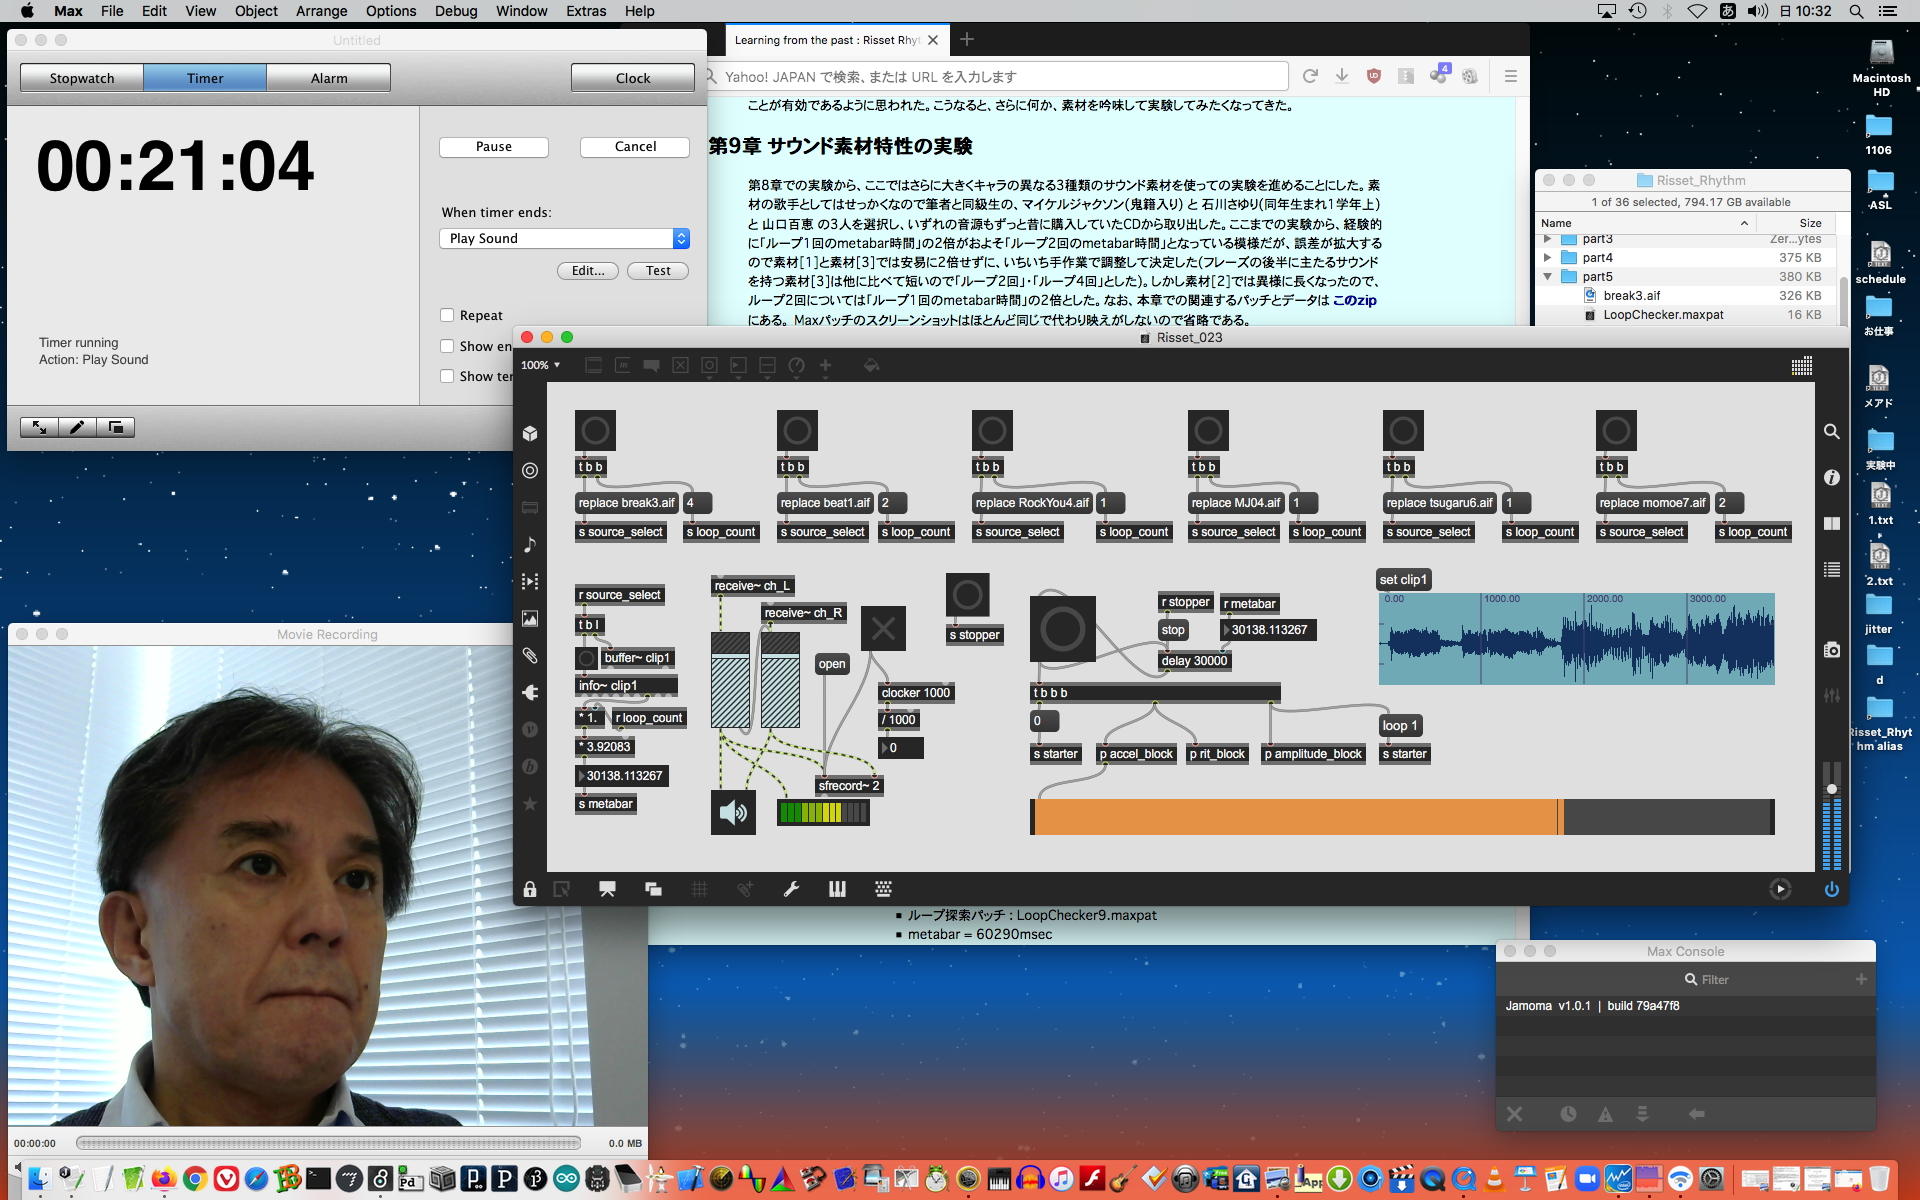Click the 'このzip' link in the web page
1920x1200 pixels.
[1354, 300]
